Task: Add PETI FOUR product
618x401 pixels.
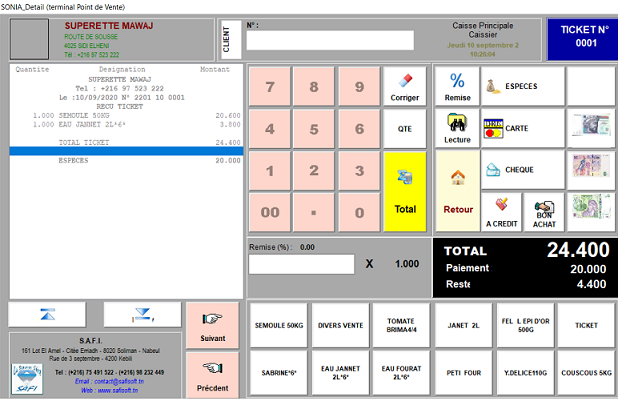Action: [x=464, y=373]
